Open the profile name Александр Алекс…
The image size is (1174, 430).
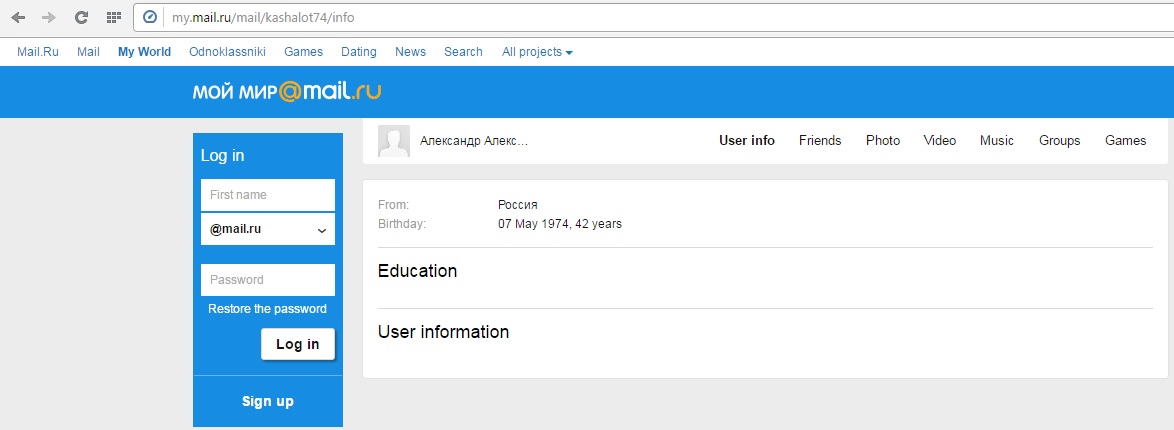point(474,140)
